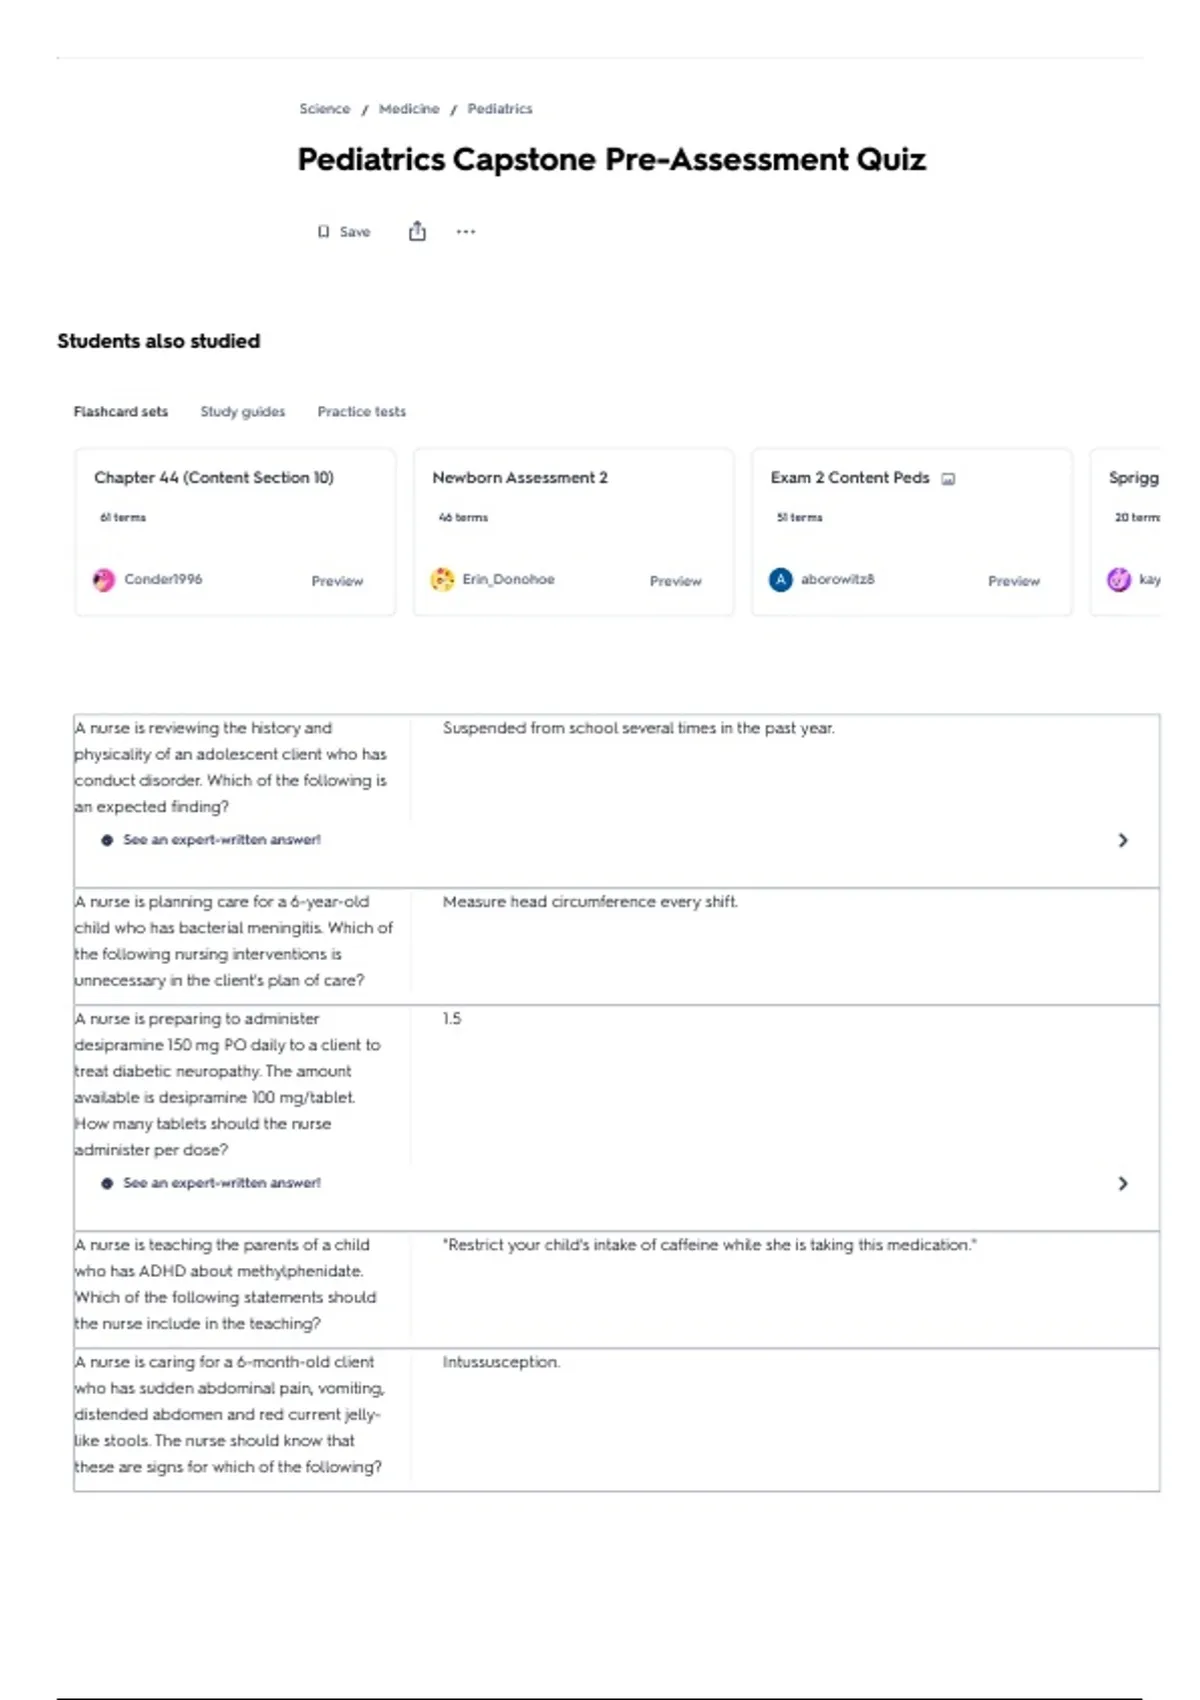Open the Pediatrics breadcrumb link
Viewport: 1200px width, 1700px height.
tap(500, 109)
